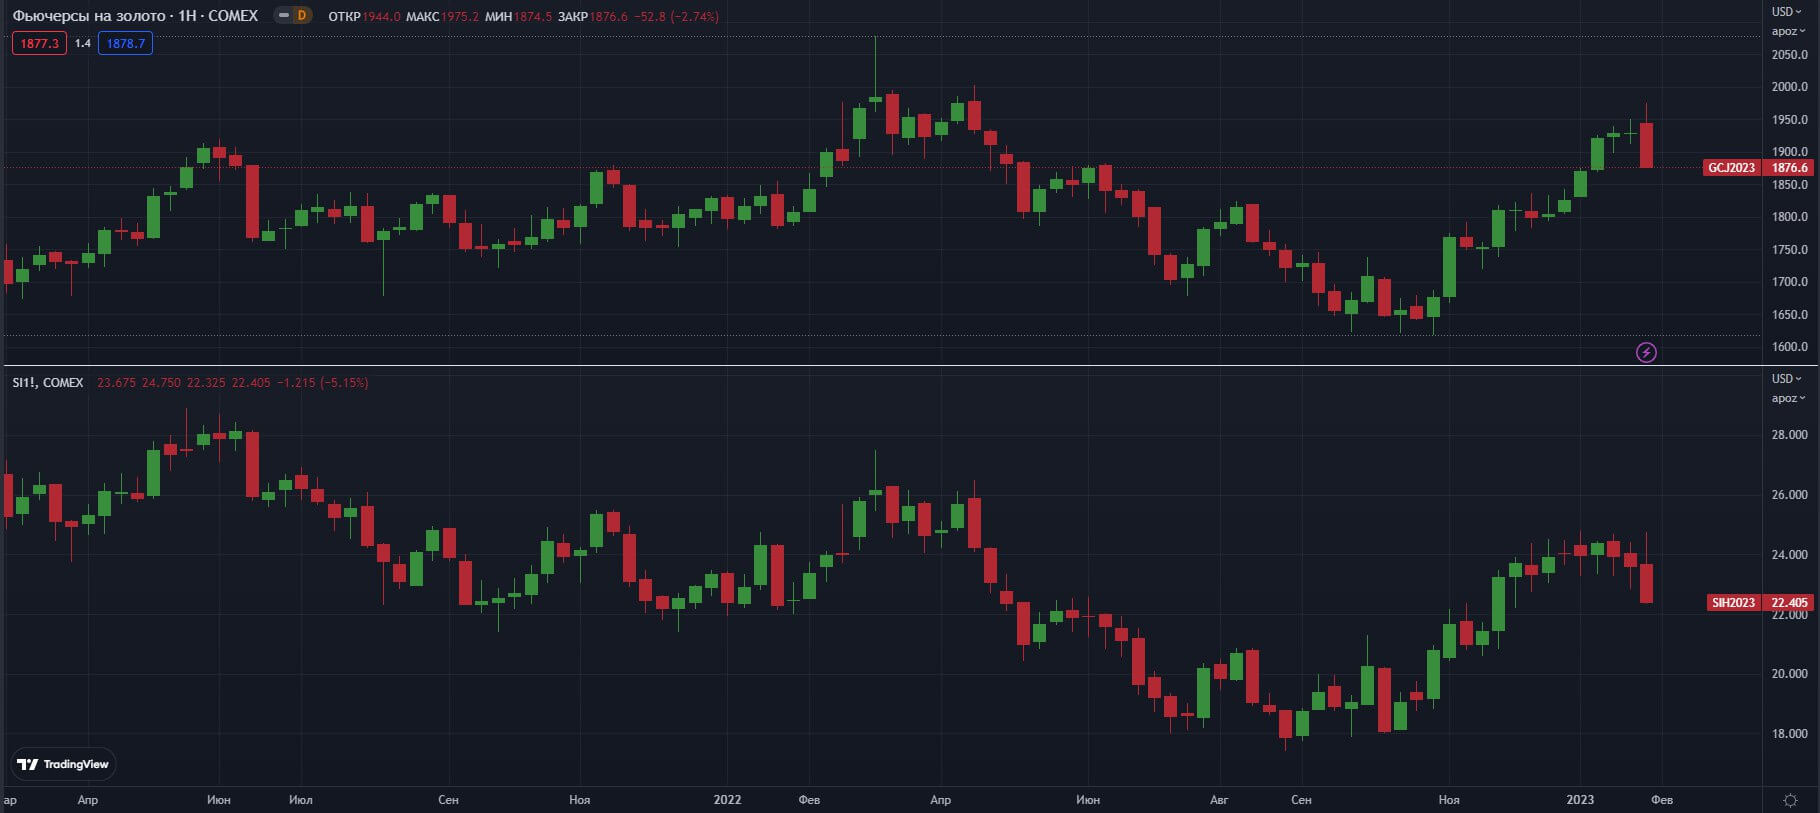1820x813 pixels.
Task: Click the purple lightning bolt icon
Action: click(x=1646, y=352)
